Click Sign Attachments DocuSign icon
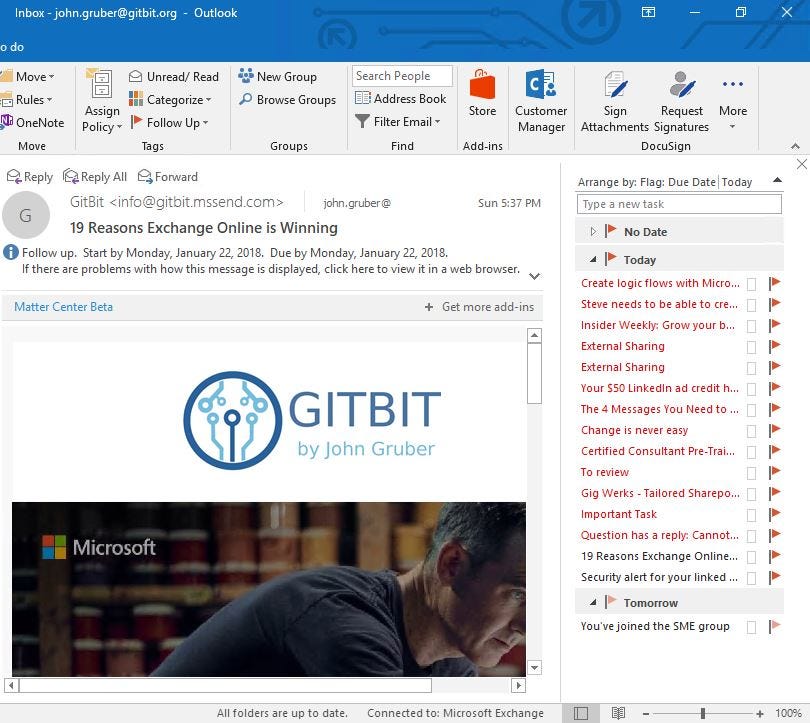Screen dimensions: 810x723 615,101
